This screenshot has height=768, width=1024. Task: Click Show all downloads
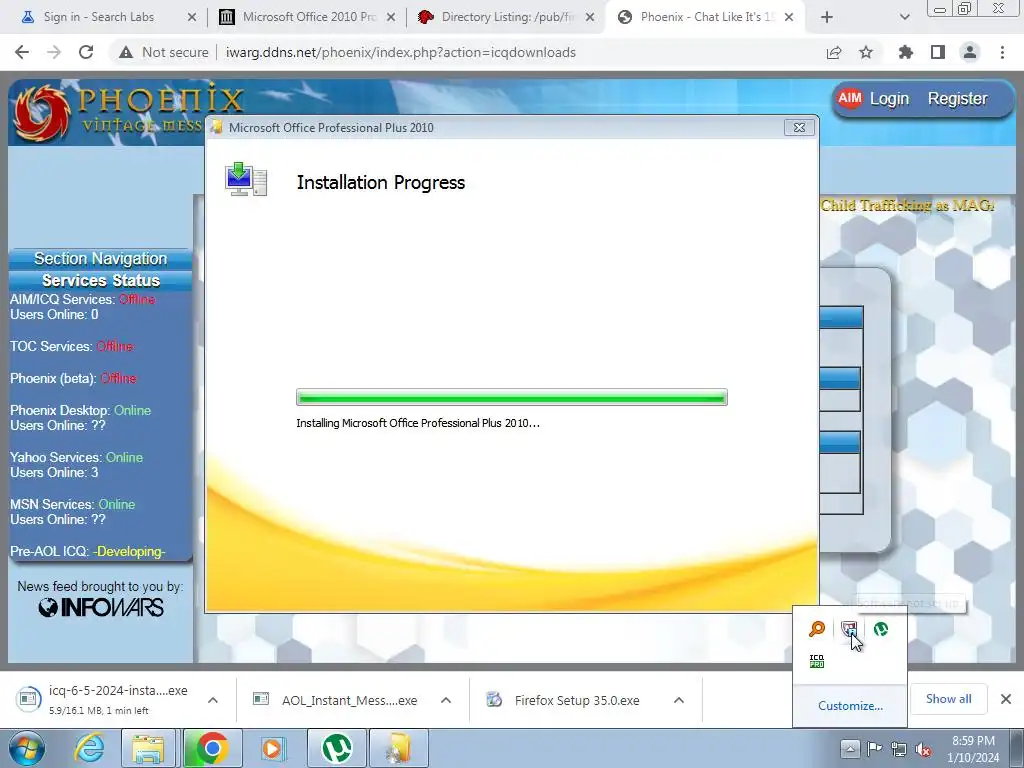948,699
